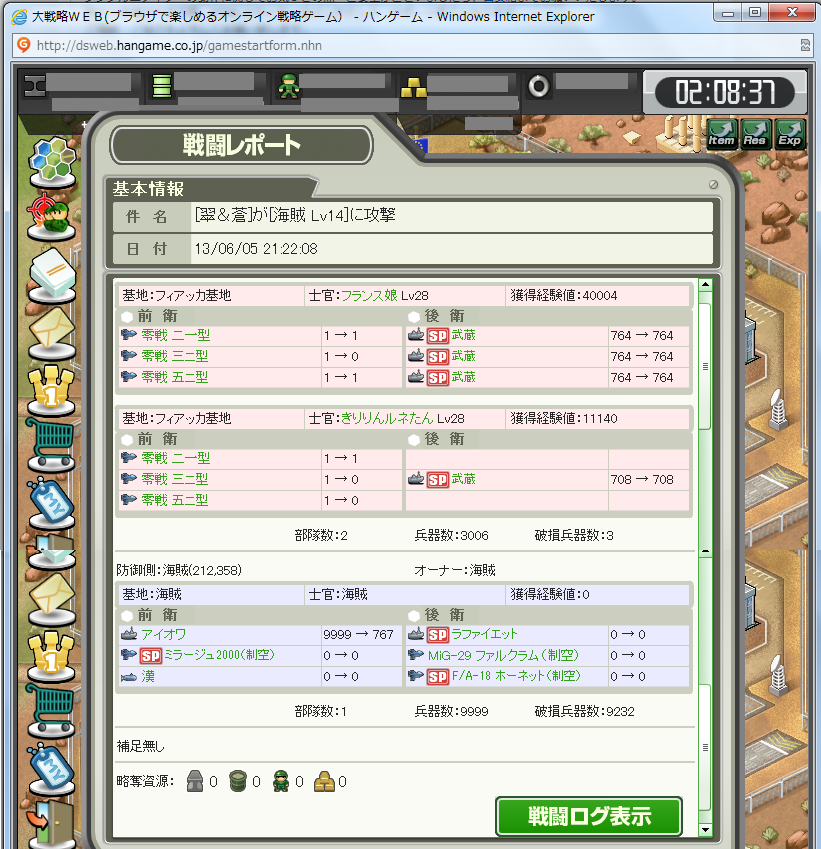Close report panel via small circle icon
This screenshot has width=821, height=849.
tap(713, 185)
